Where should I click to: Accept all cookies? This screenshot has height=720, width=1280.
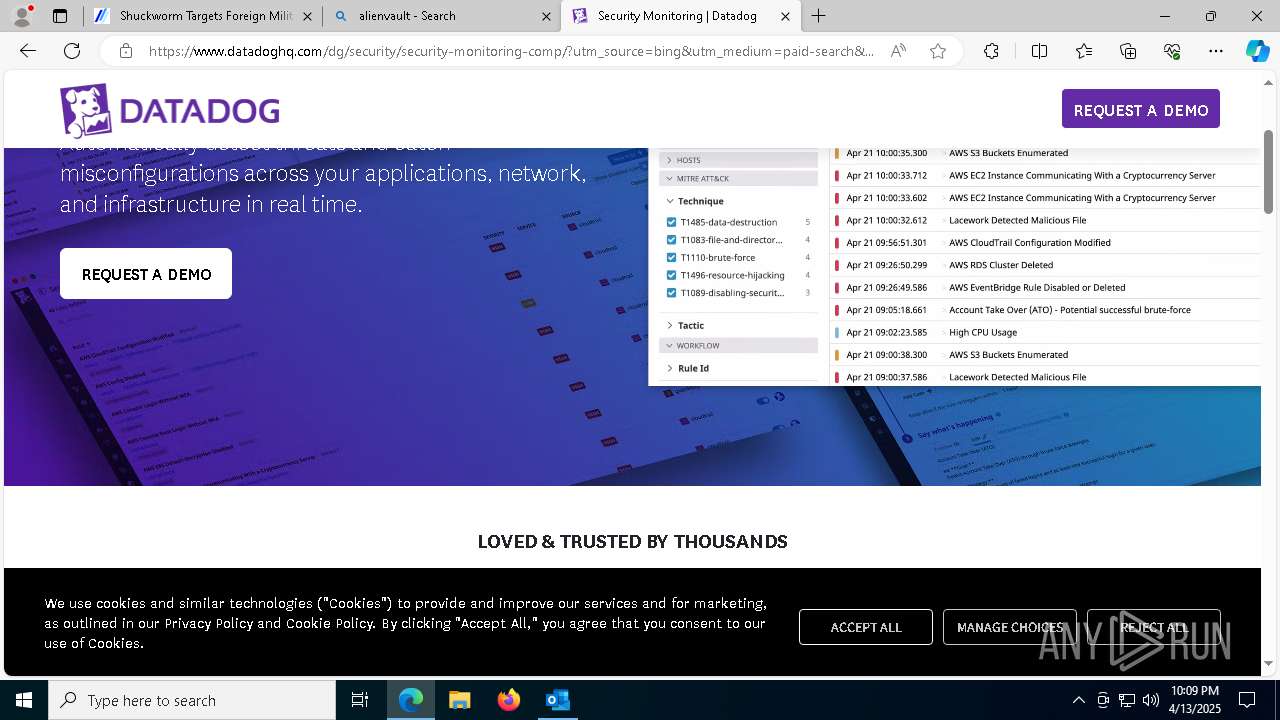tap(866, 627)
